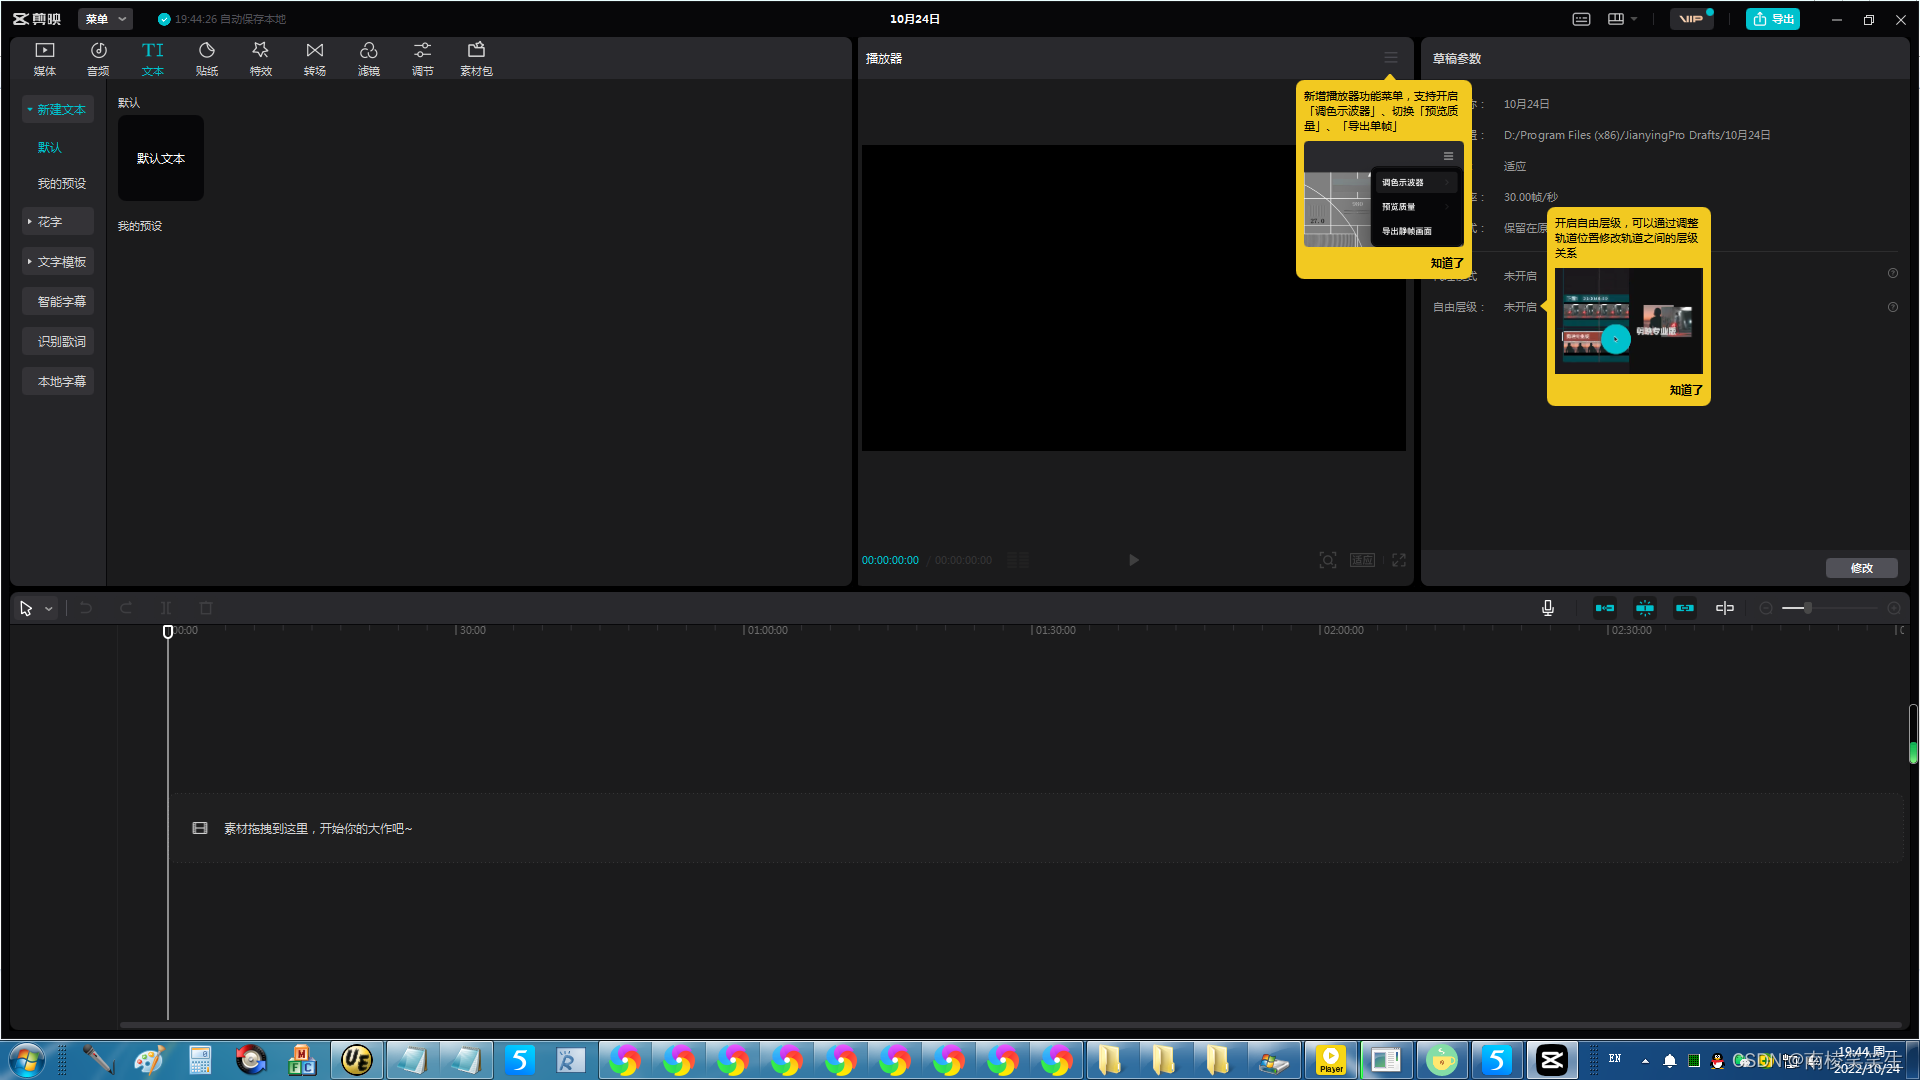The width and height of the screenshot is (1920, 1080).
Task: Toggle timeline auto-snap button
Action: tap(1645, 608)
